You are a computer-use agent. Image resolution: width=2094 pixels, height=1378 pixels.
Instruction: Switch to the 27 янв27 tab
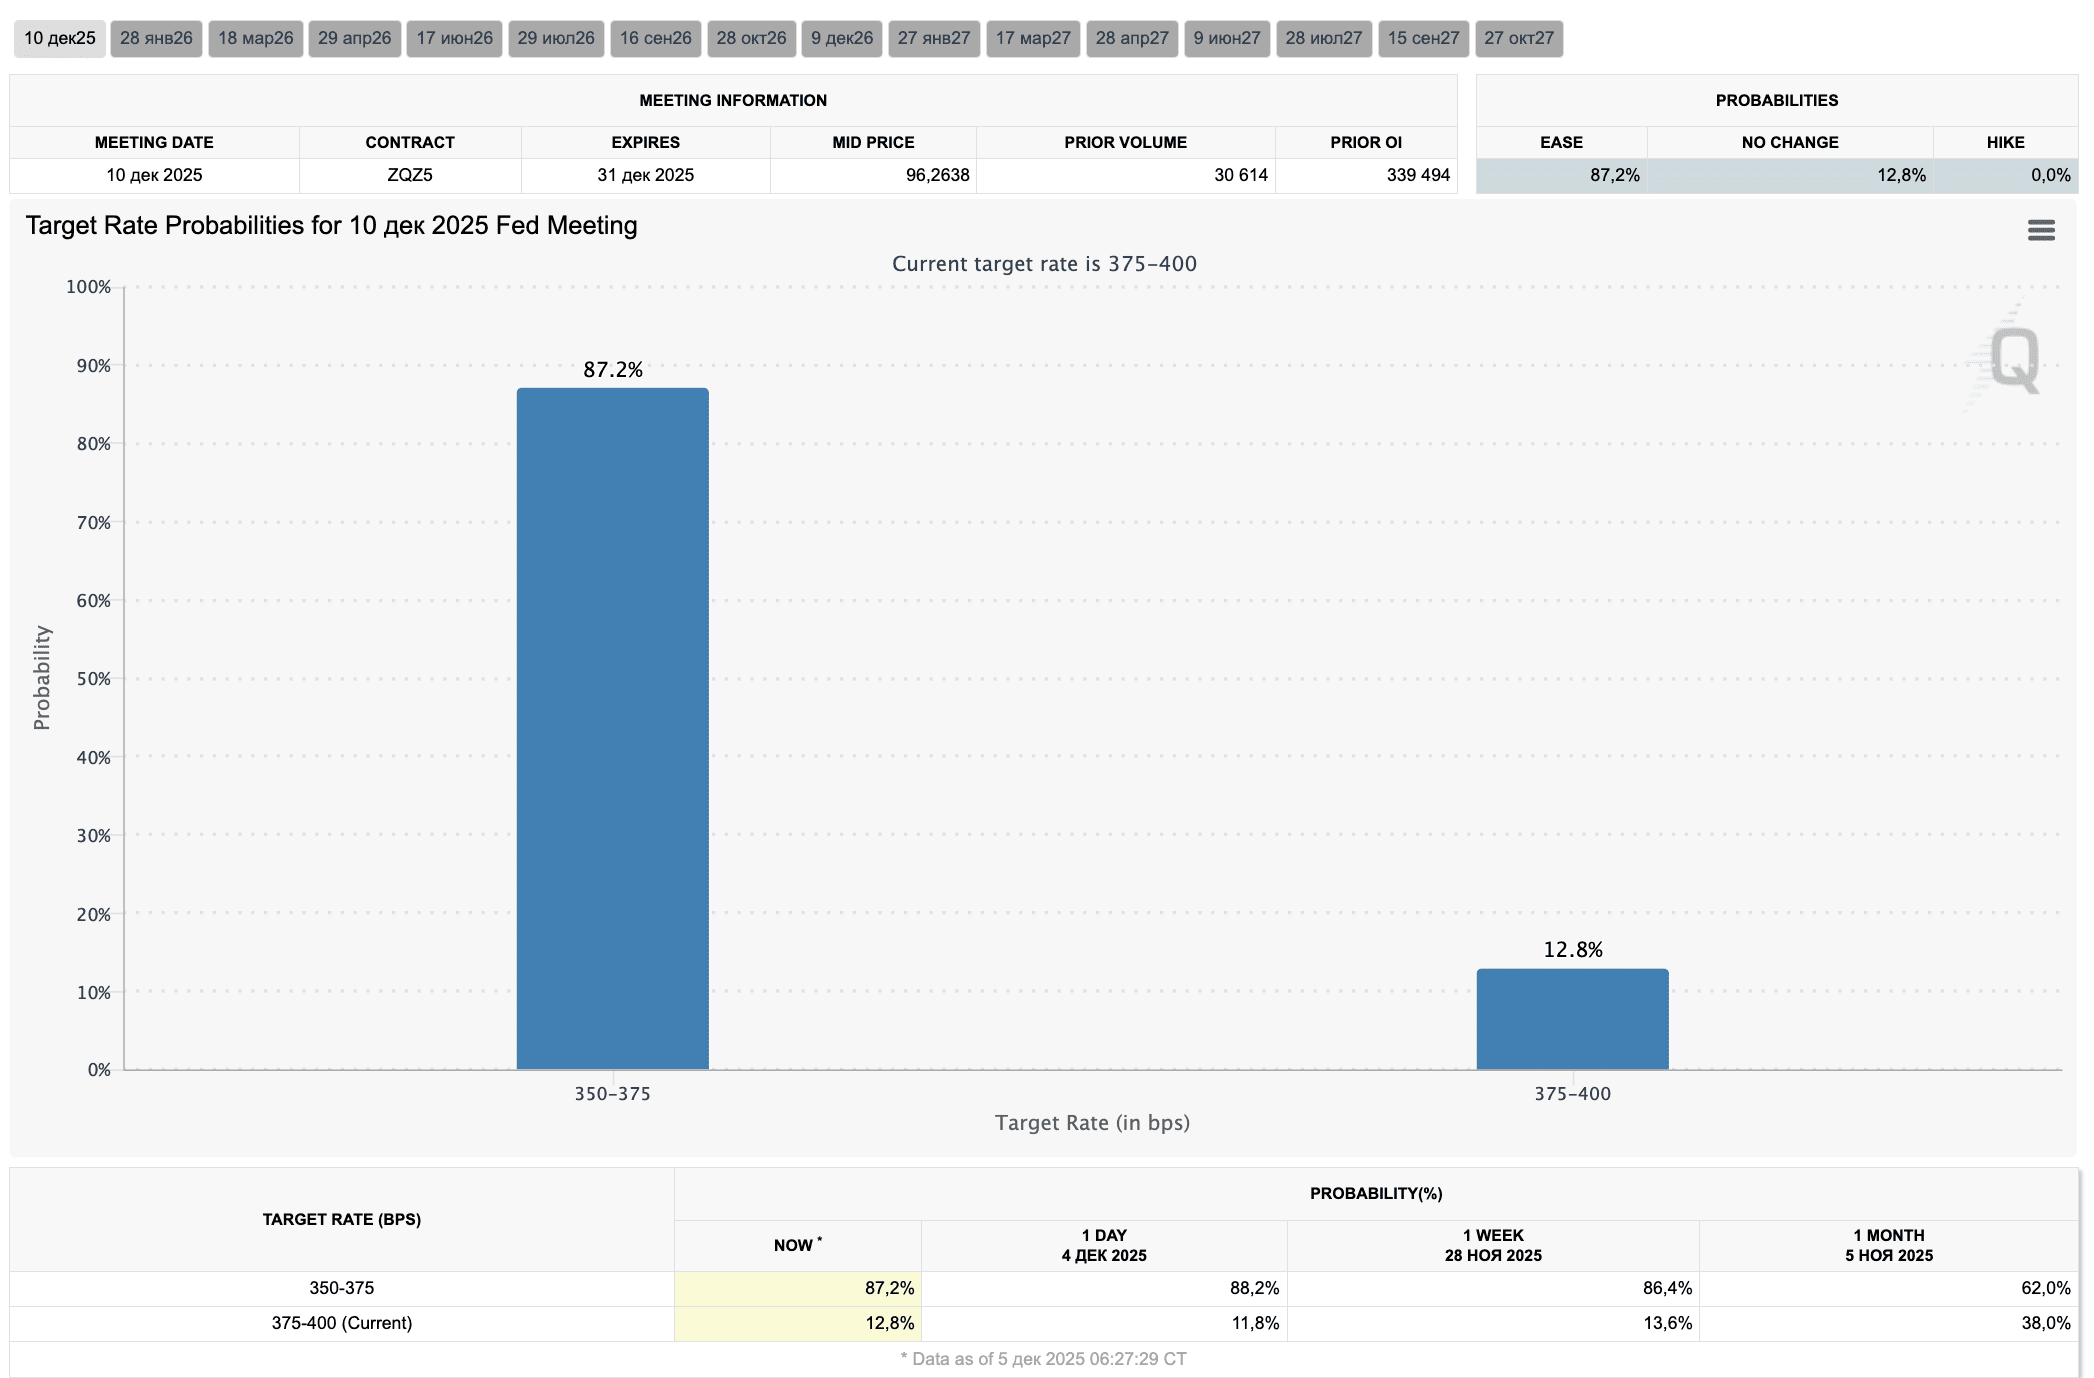point(933,39)
